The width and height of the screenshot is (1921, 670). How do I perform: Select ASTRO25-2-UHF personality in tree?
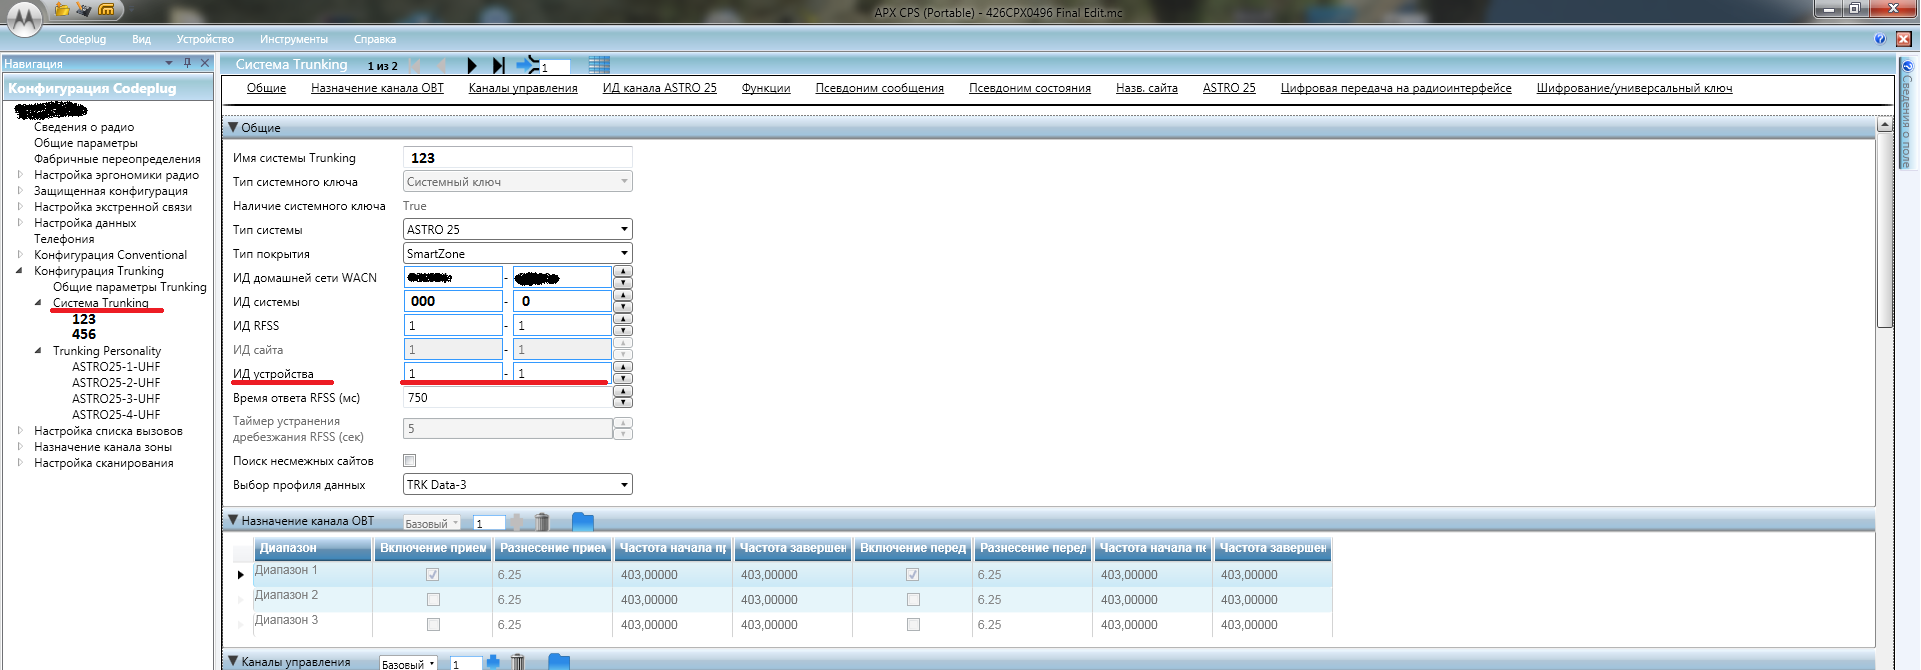[x=116, y=383]
